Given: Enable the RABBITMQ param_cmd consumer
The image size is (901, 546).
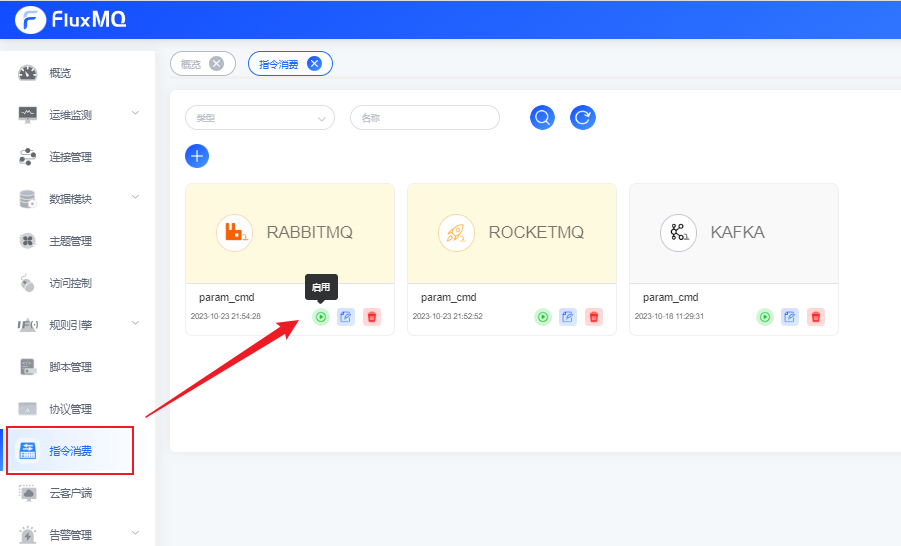Looking at the screenshot, I should click(x=321, y=317).
